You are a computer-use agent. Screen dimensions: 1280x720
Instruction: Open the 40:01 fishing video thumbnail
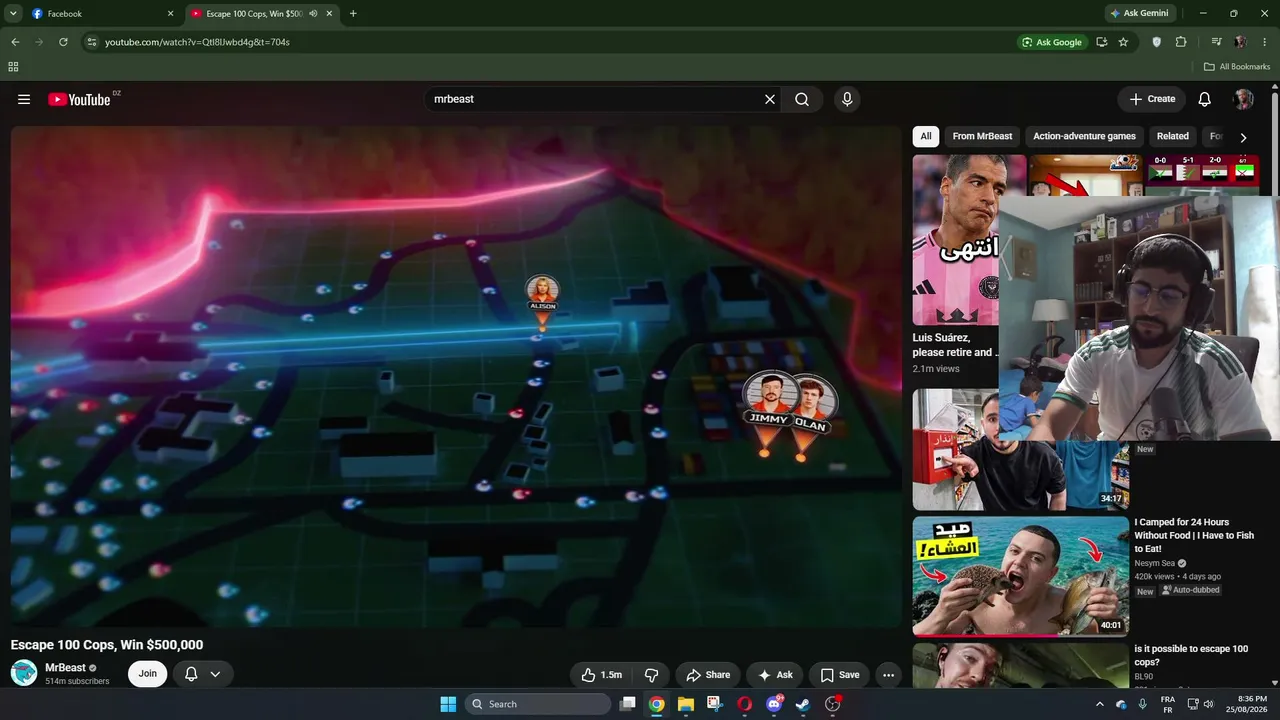(1020, 576)
